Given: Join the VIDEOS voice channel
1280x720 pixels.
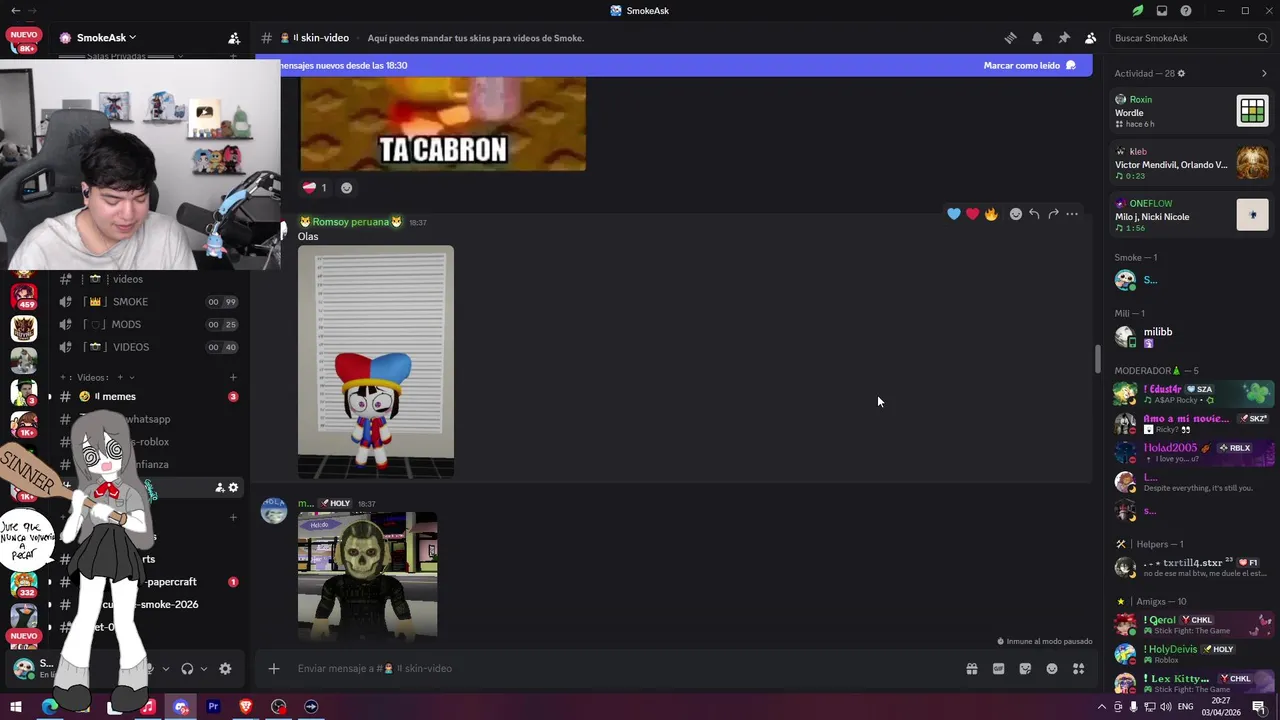Looking at the screenshot, I should pos(150,347).
